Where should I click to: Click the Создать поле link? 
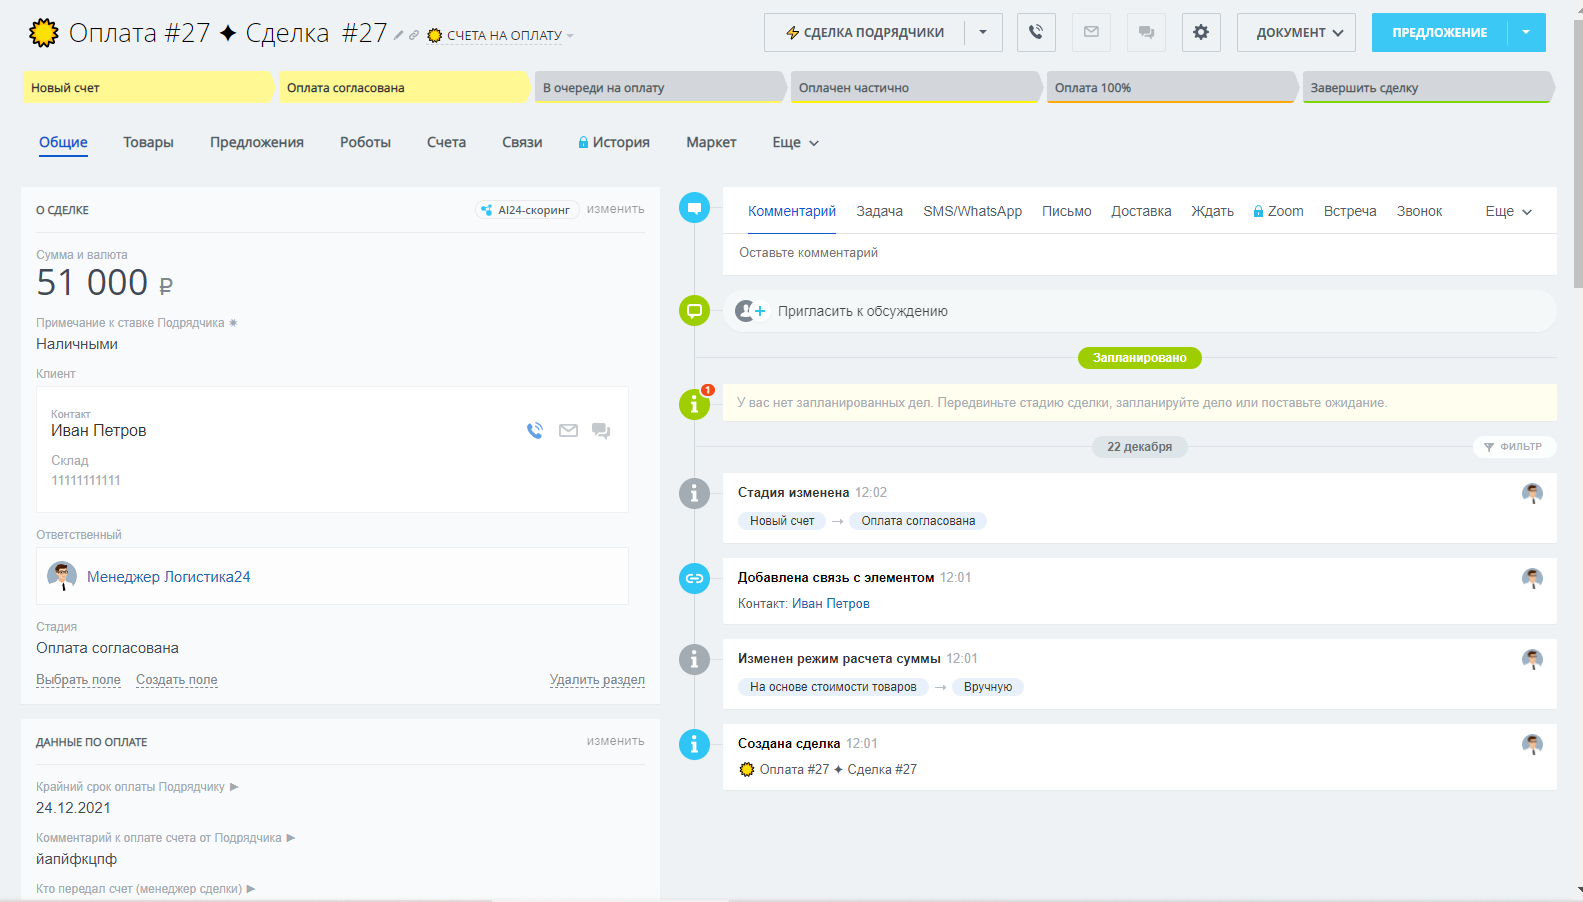176,680
